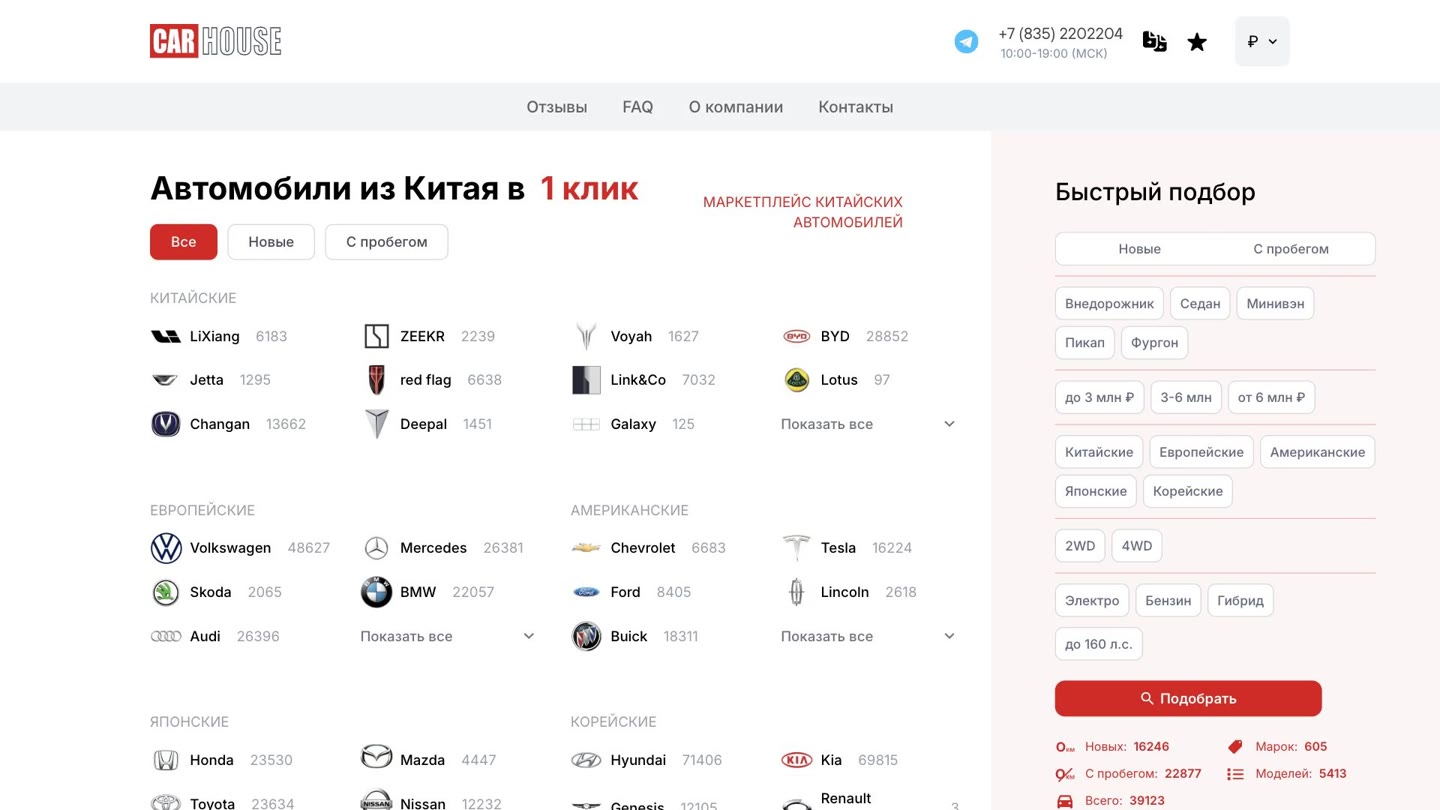Toggle the 4WD drivetrain filter
The height and width of the screenshot is (810, 1440).
click(x=1137, y=546)
